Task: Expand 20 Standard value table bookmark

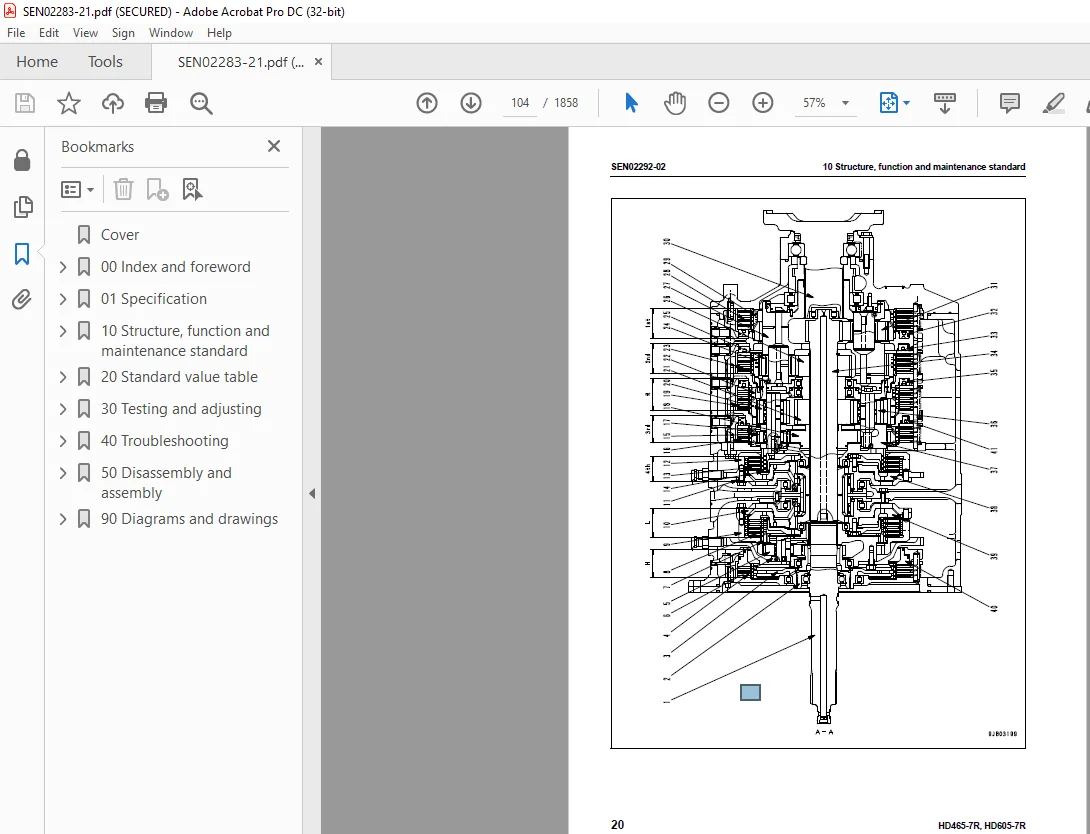Action: [63, 377]
